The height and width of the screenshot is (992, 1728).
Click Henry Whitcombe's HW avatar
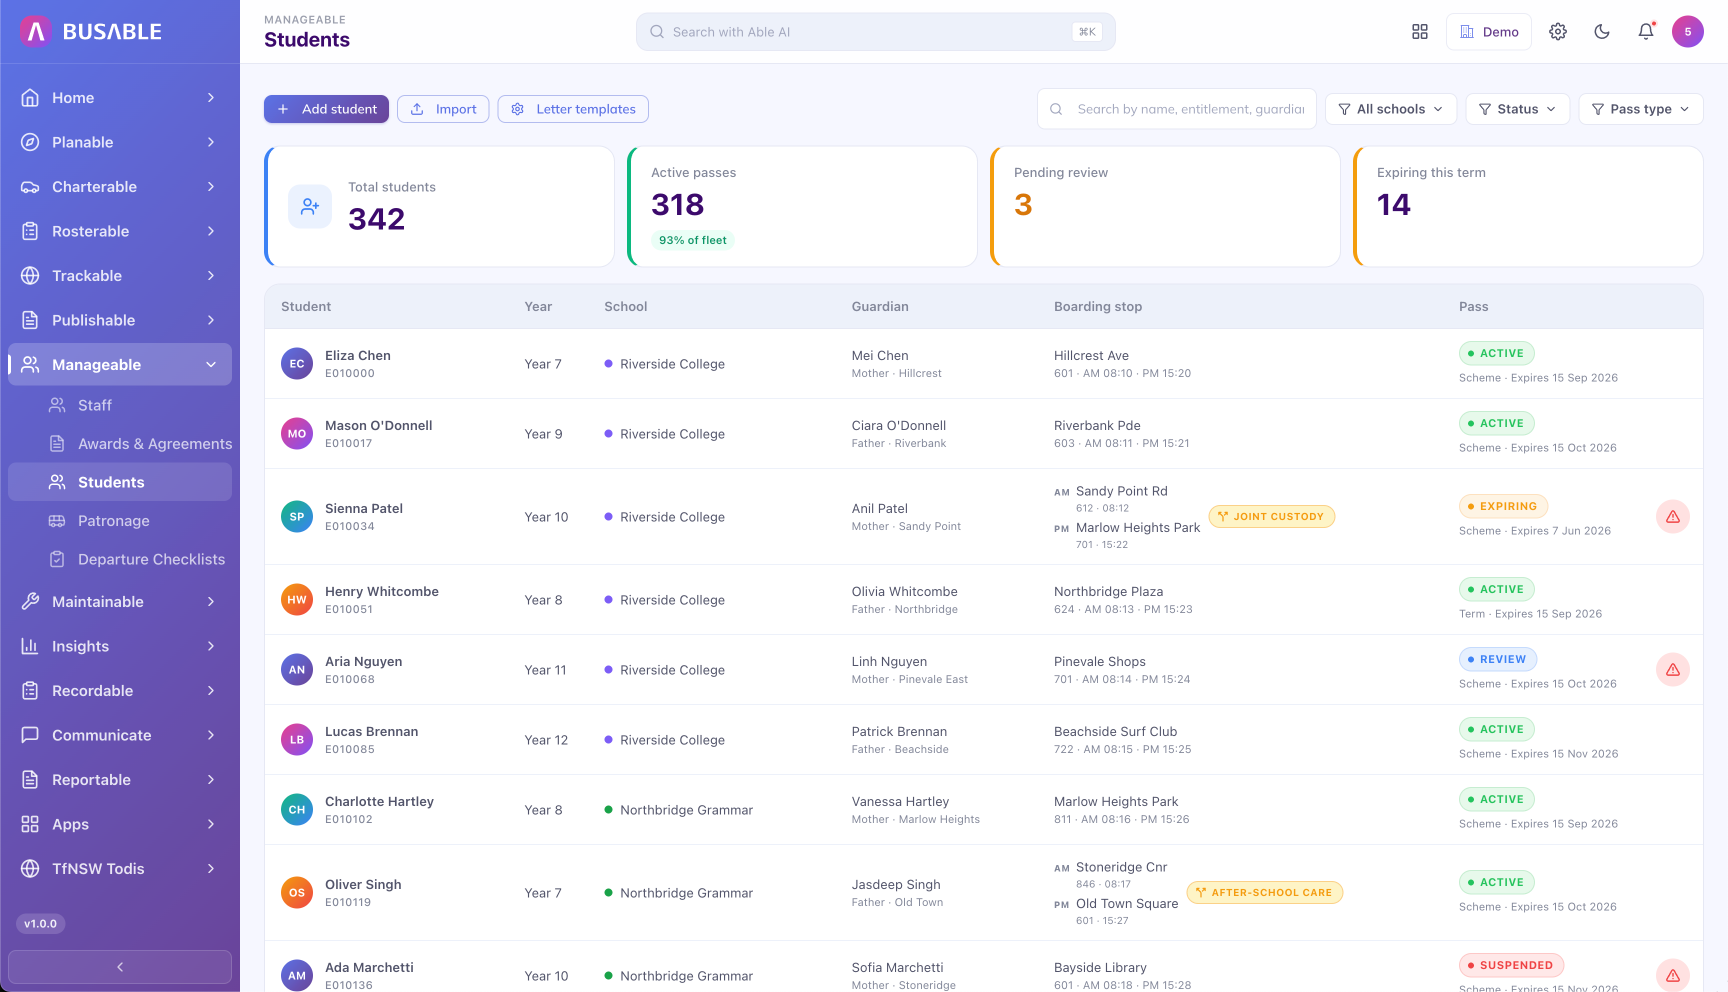pyautogui.click(x=297, y=600)
